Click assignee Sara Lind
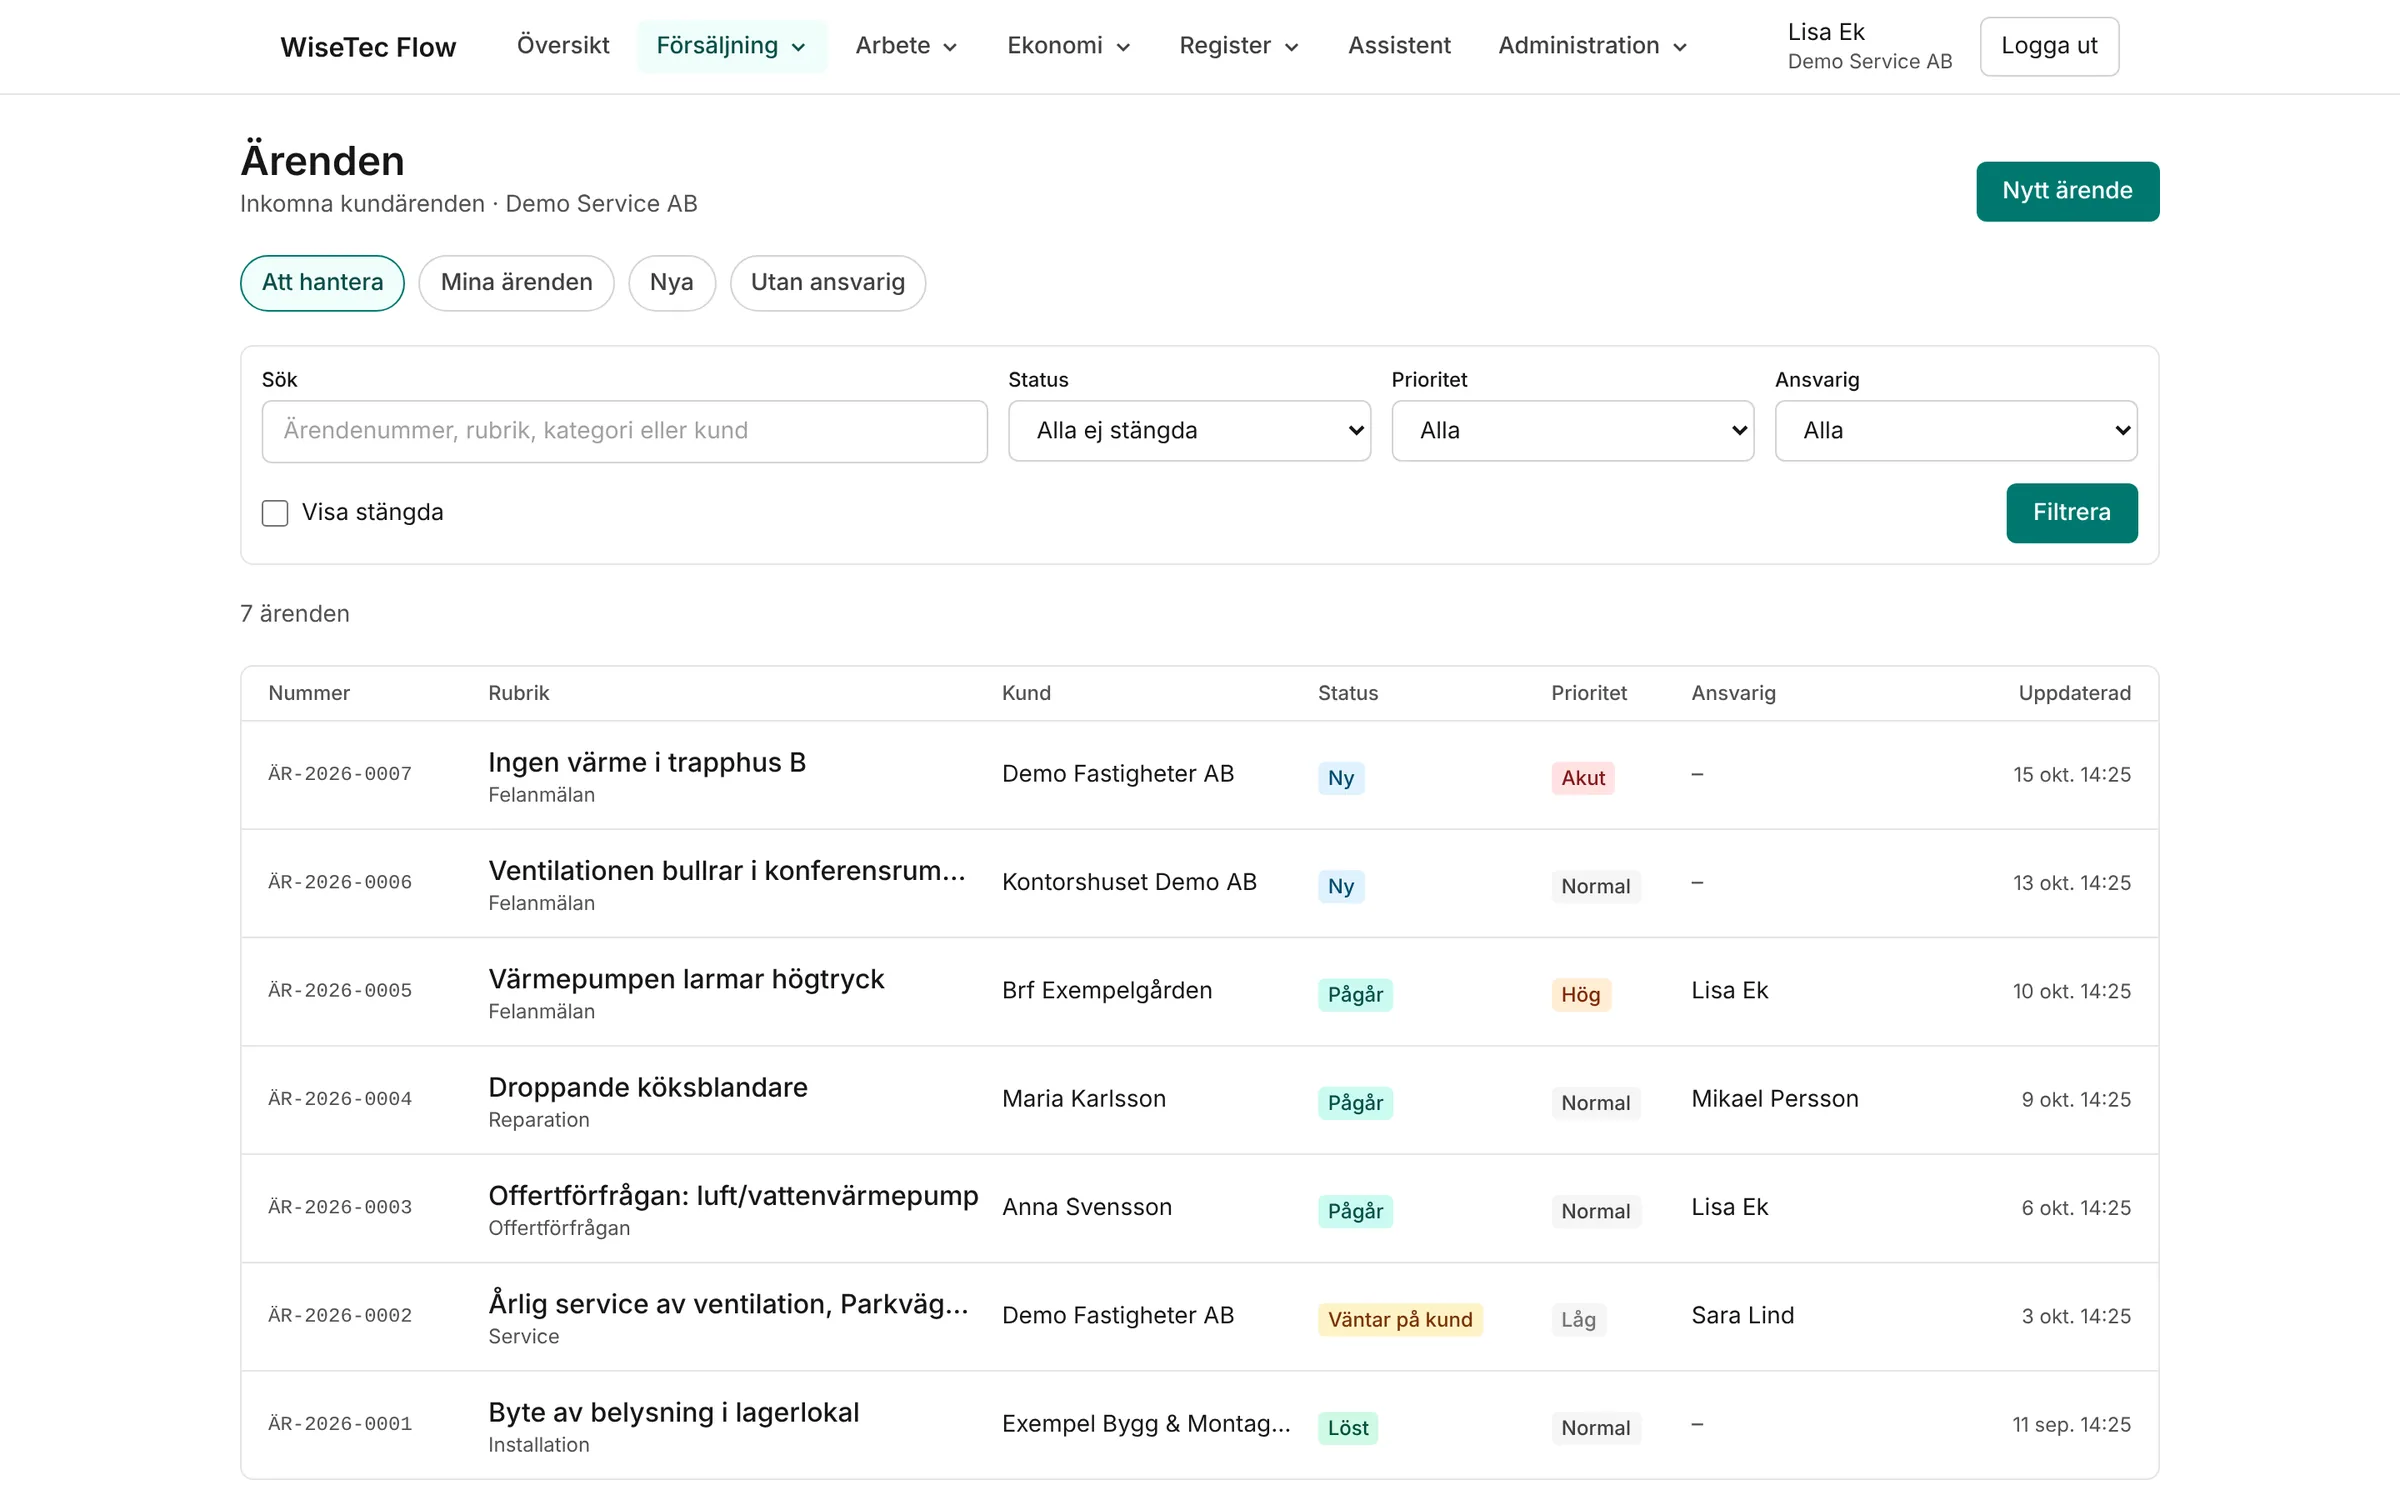 [x=1743, y=1316]
